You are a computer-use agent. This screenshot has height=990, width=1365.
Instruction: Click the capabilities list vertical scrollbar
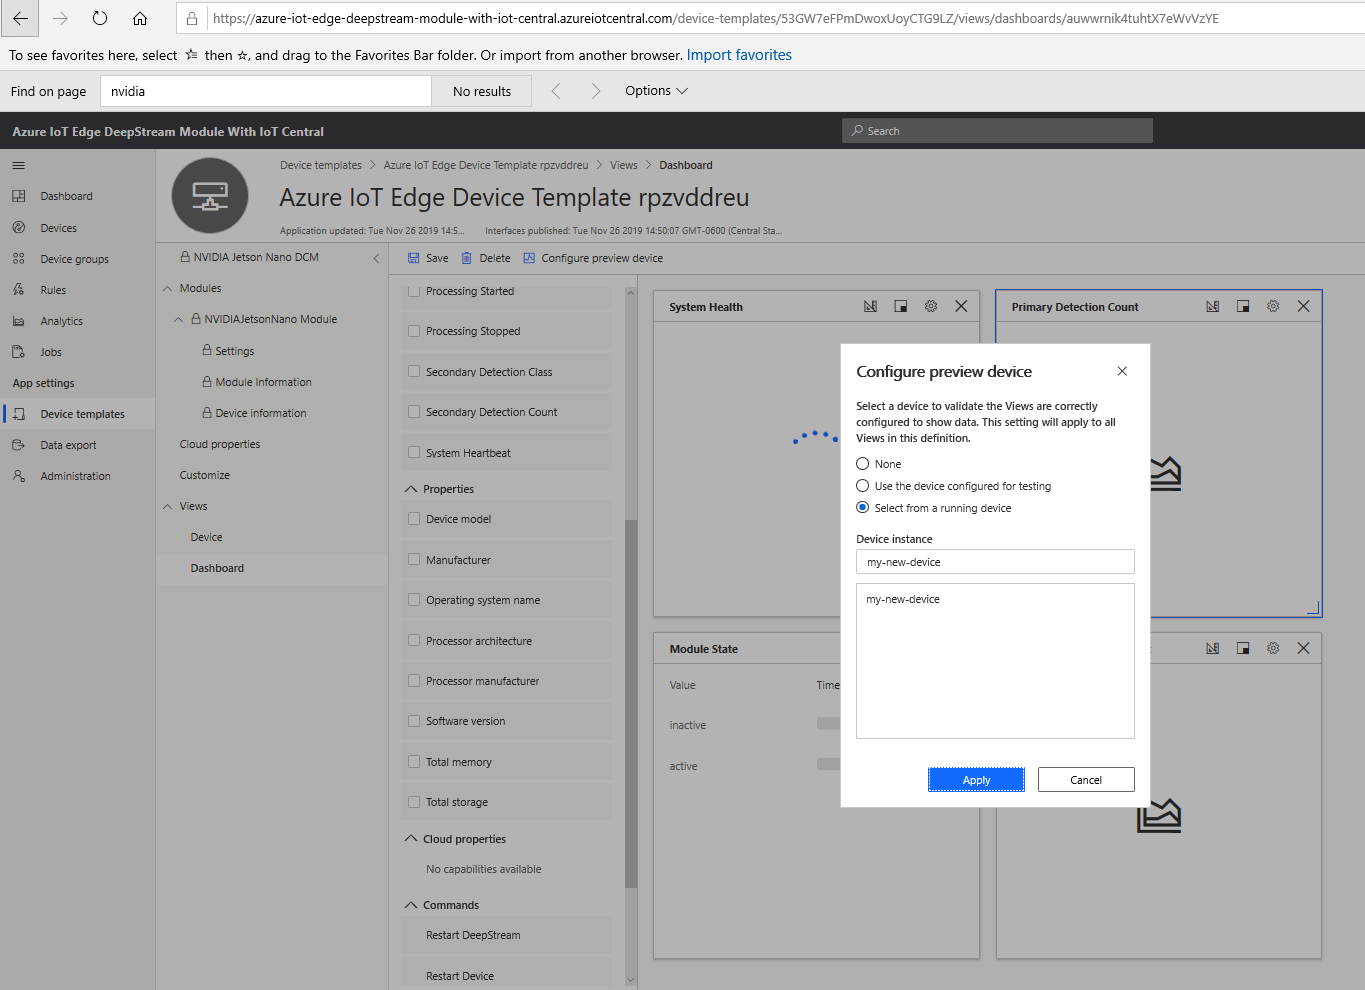[630, 705]
